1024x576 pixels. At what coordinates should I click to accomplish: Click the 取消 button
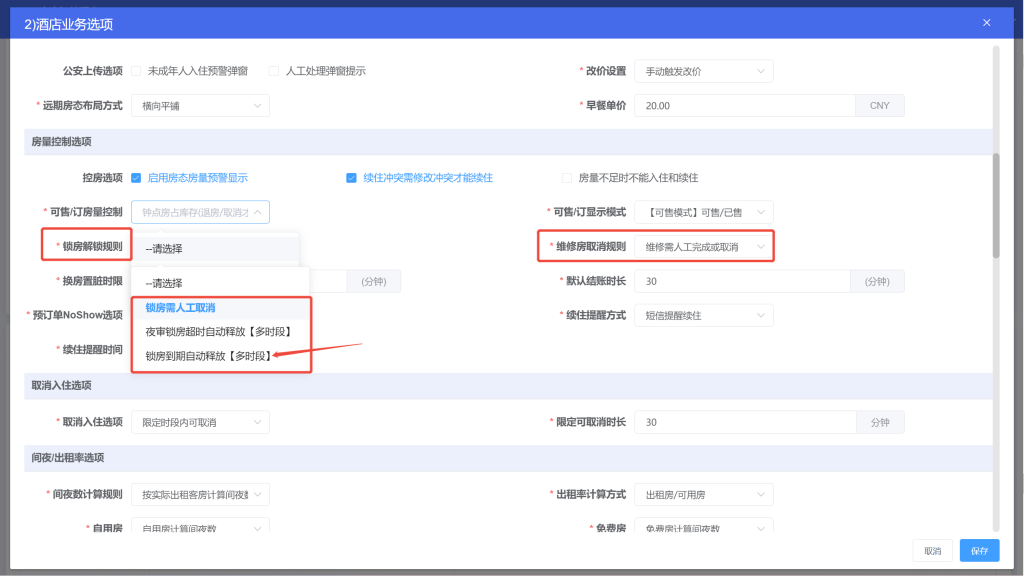930,550
